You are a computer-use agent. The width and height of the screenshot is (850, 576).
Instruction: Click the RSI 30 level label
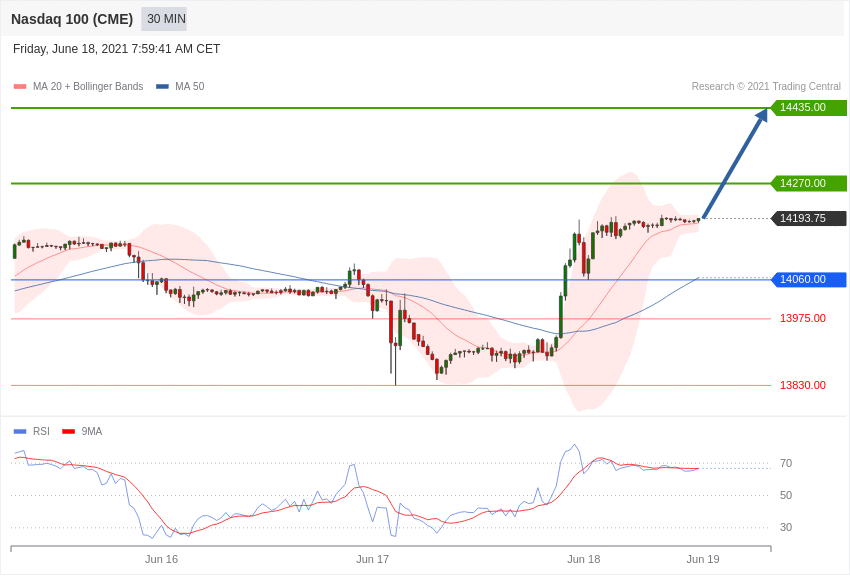pyautogui.click(x=786, y=527)
